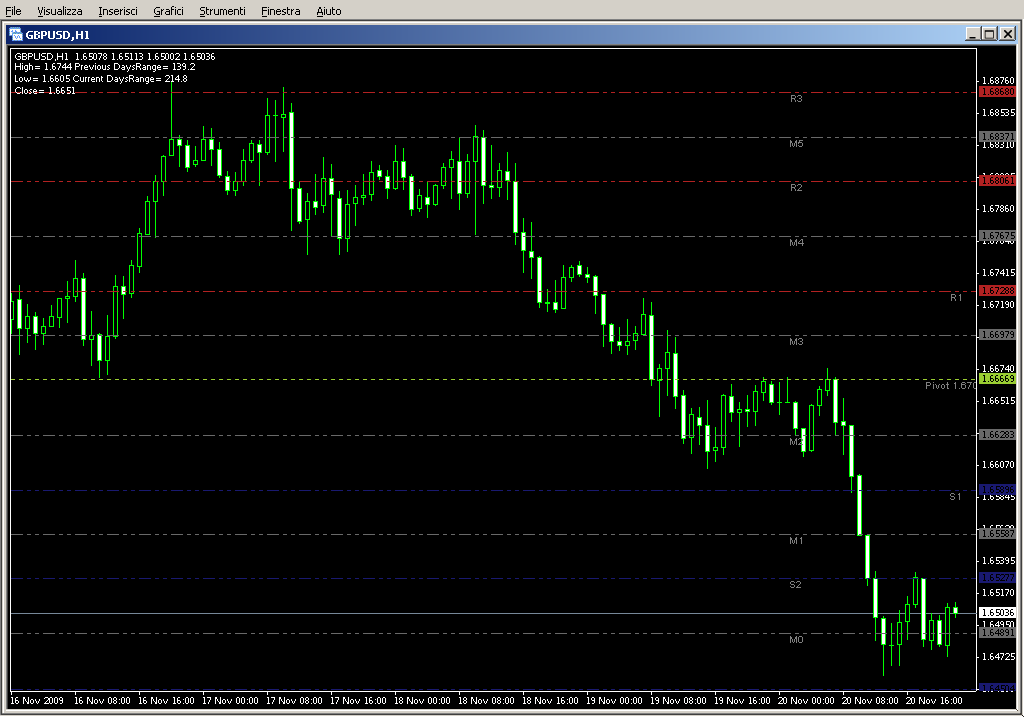Click the 1.67860 price scale value
The image size is (1024, 717).
tap(999, 209)
